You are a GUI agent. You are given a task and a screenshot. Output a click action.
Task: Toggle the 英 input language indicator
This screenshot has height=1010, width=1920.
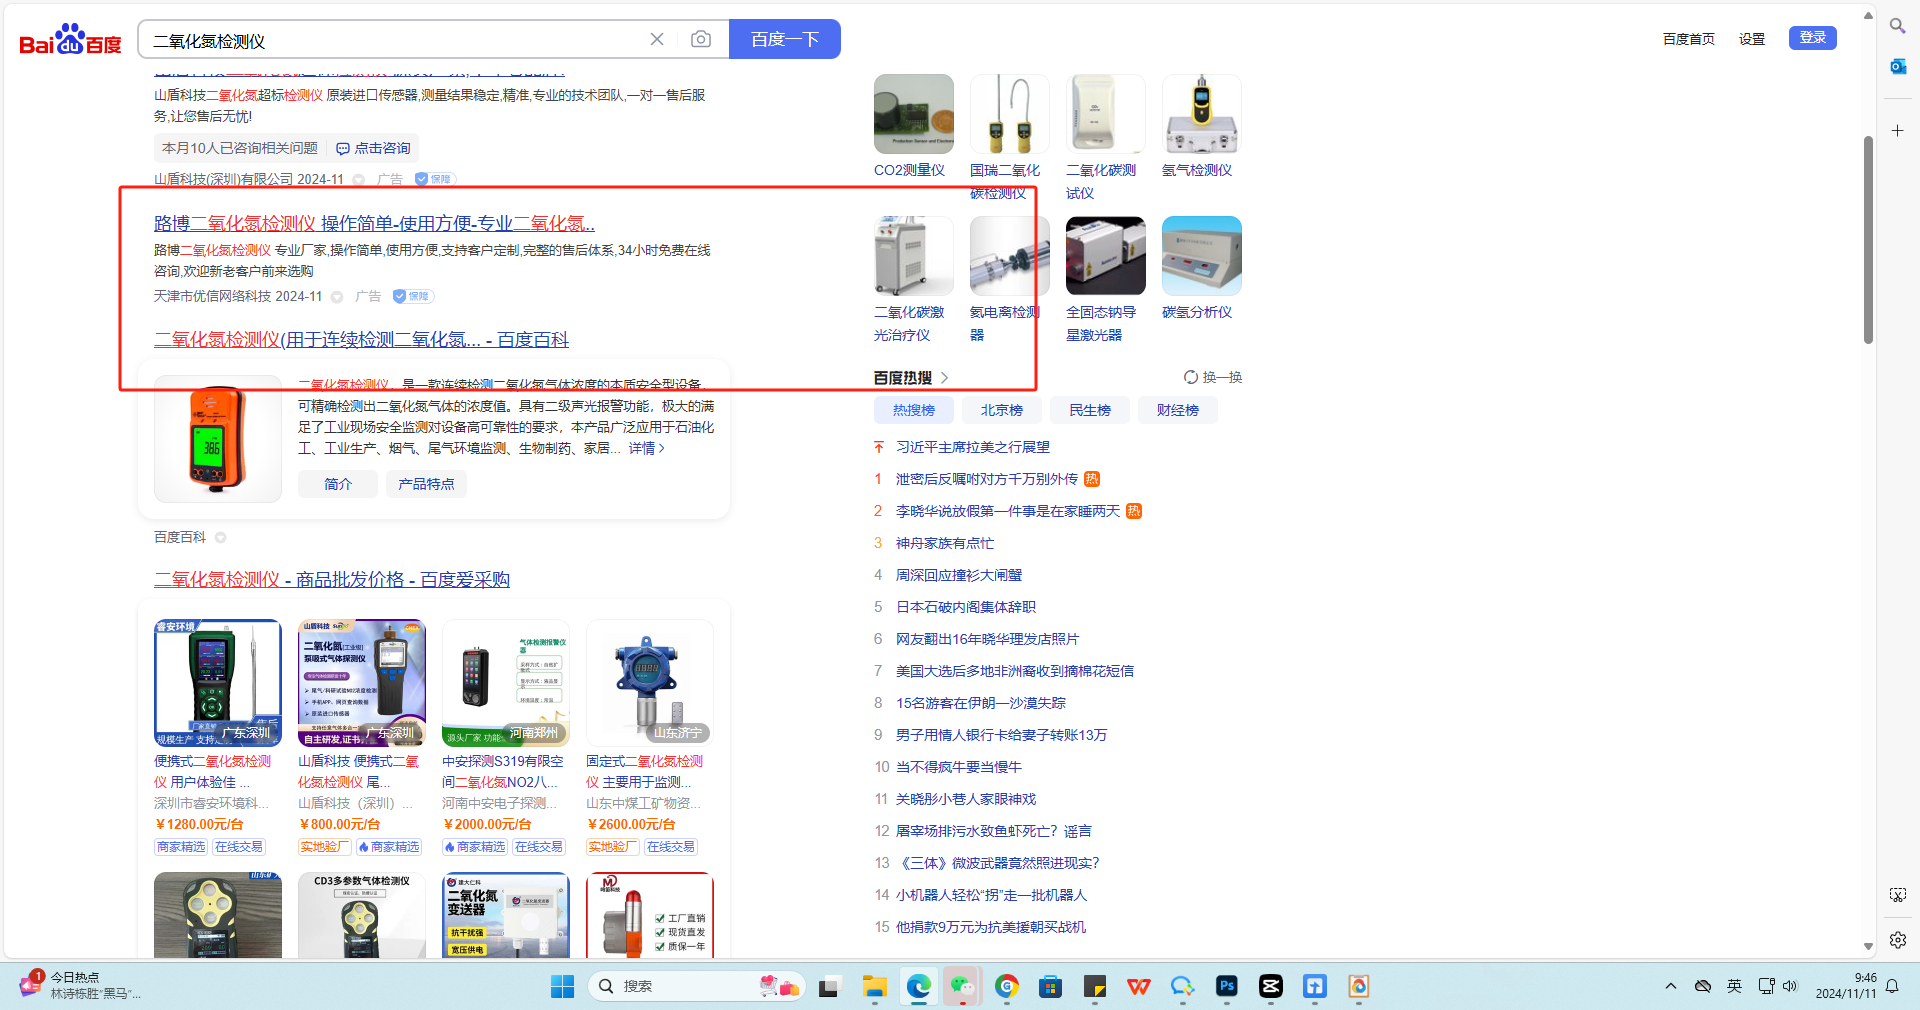click(x=1734, y=986)
